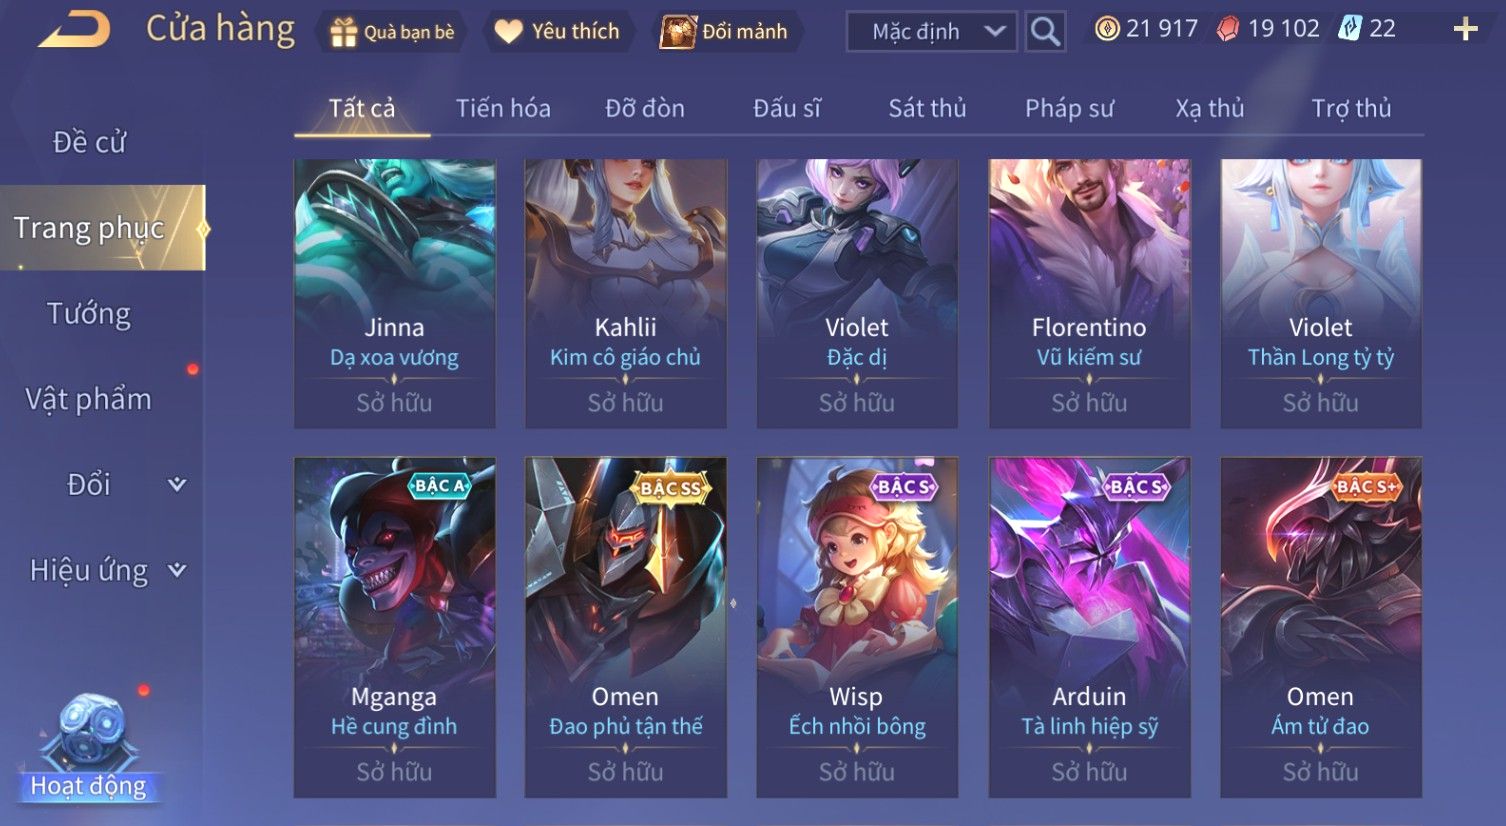Click the red gem currency icon

pyautogui.click(x=1228, y=29)
